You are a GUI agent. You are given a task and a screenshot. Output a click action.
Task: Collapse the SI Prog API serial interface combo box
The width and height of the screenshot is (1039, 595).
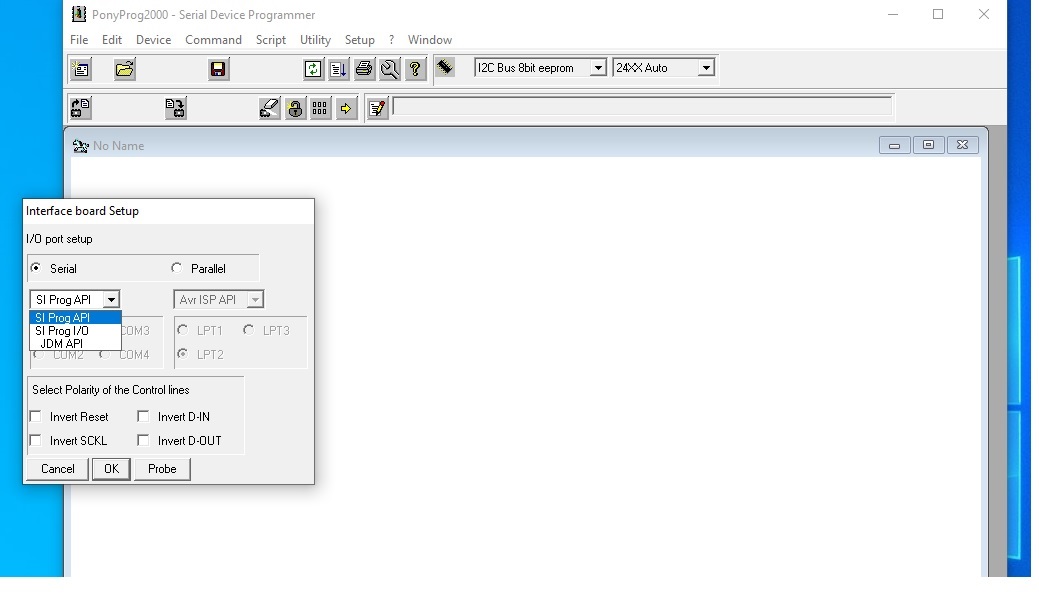click(x=111, y=299)
